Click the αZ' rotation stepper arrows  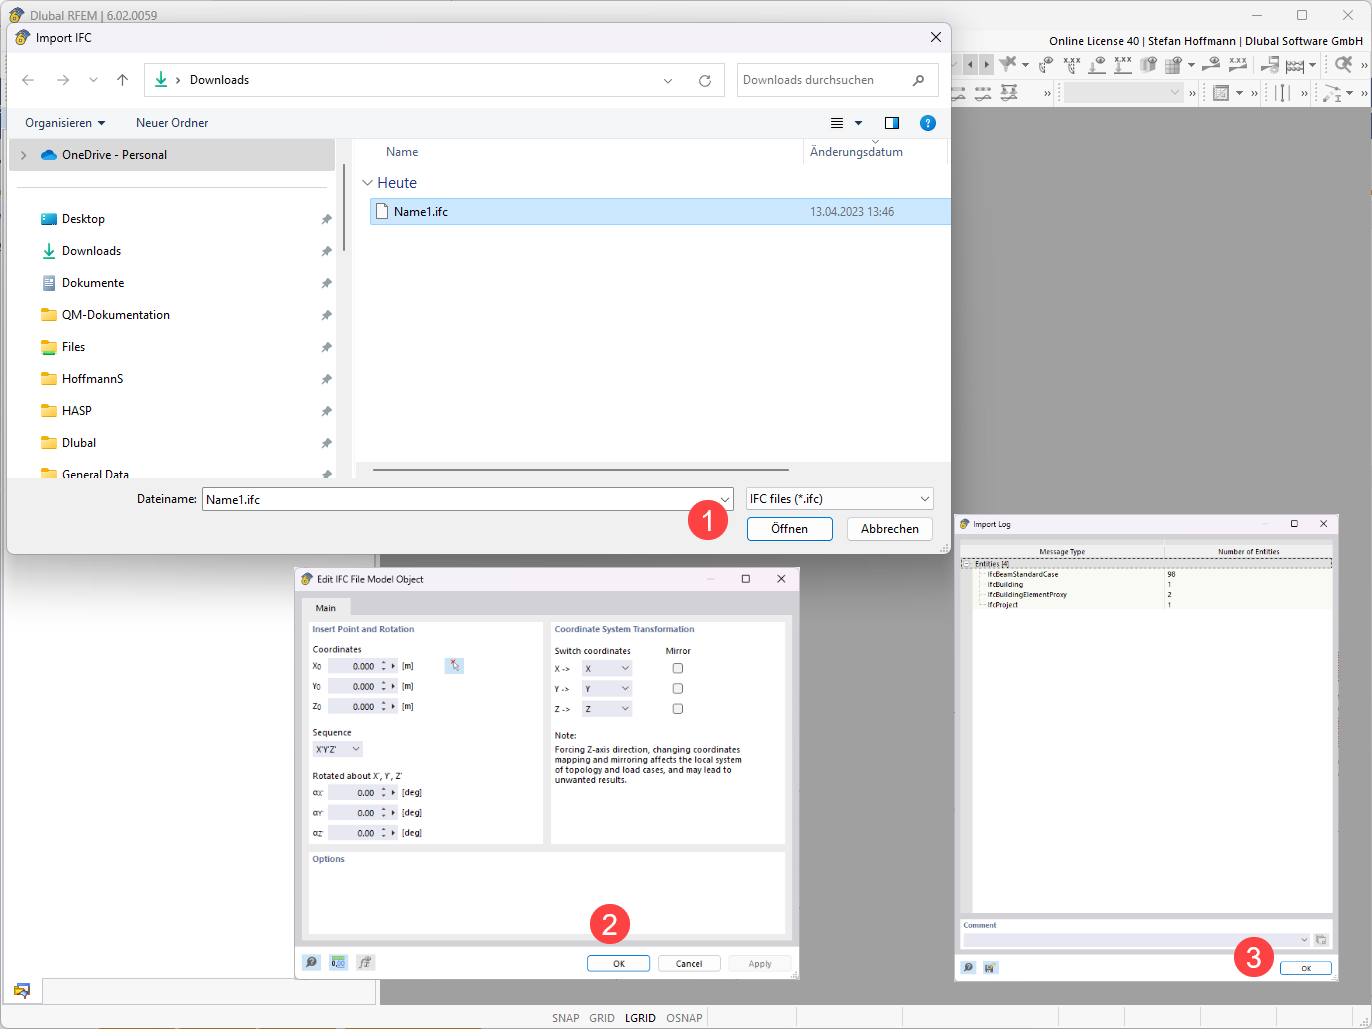coord(384,833)
